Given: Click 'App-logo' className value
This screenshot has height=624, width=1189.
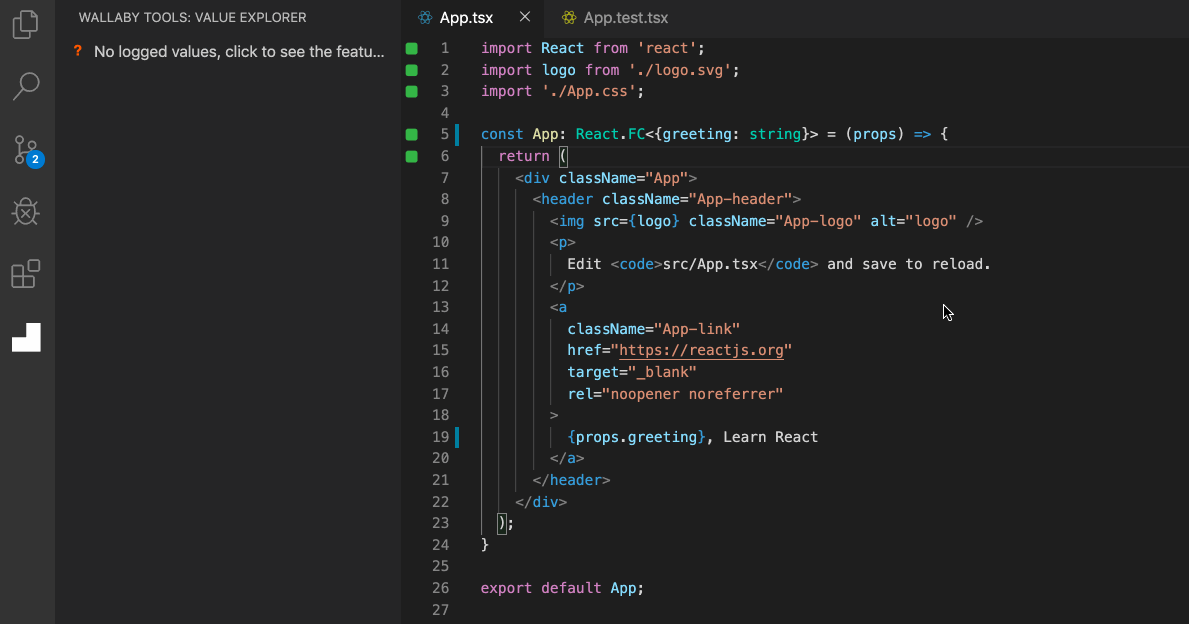Looking at the screenshot, I should [818, 221].
